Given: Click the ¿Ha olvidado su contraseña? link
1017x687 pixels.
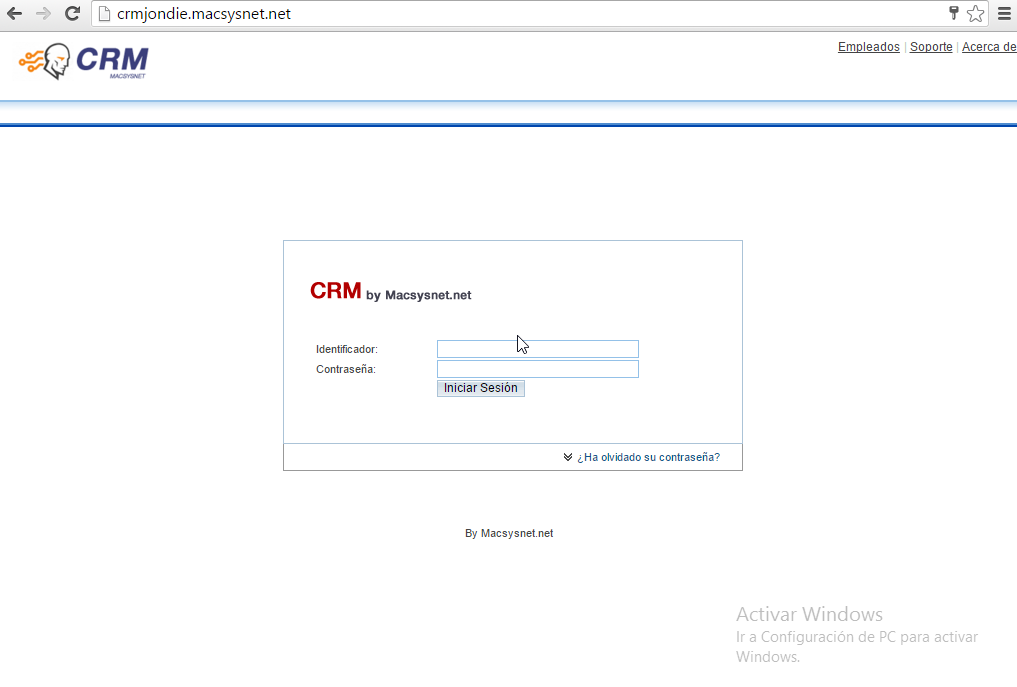Looking at the screenshot, I should point(648,457).
